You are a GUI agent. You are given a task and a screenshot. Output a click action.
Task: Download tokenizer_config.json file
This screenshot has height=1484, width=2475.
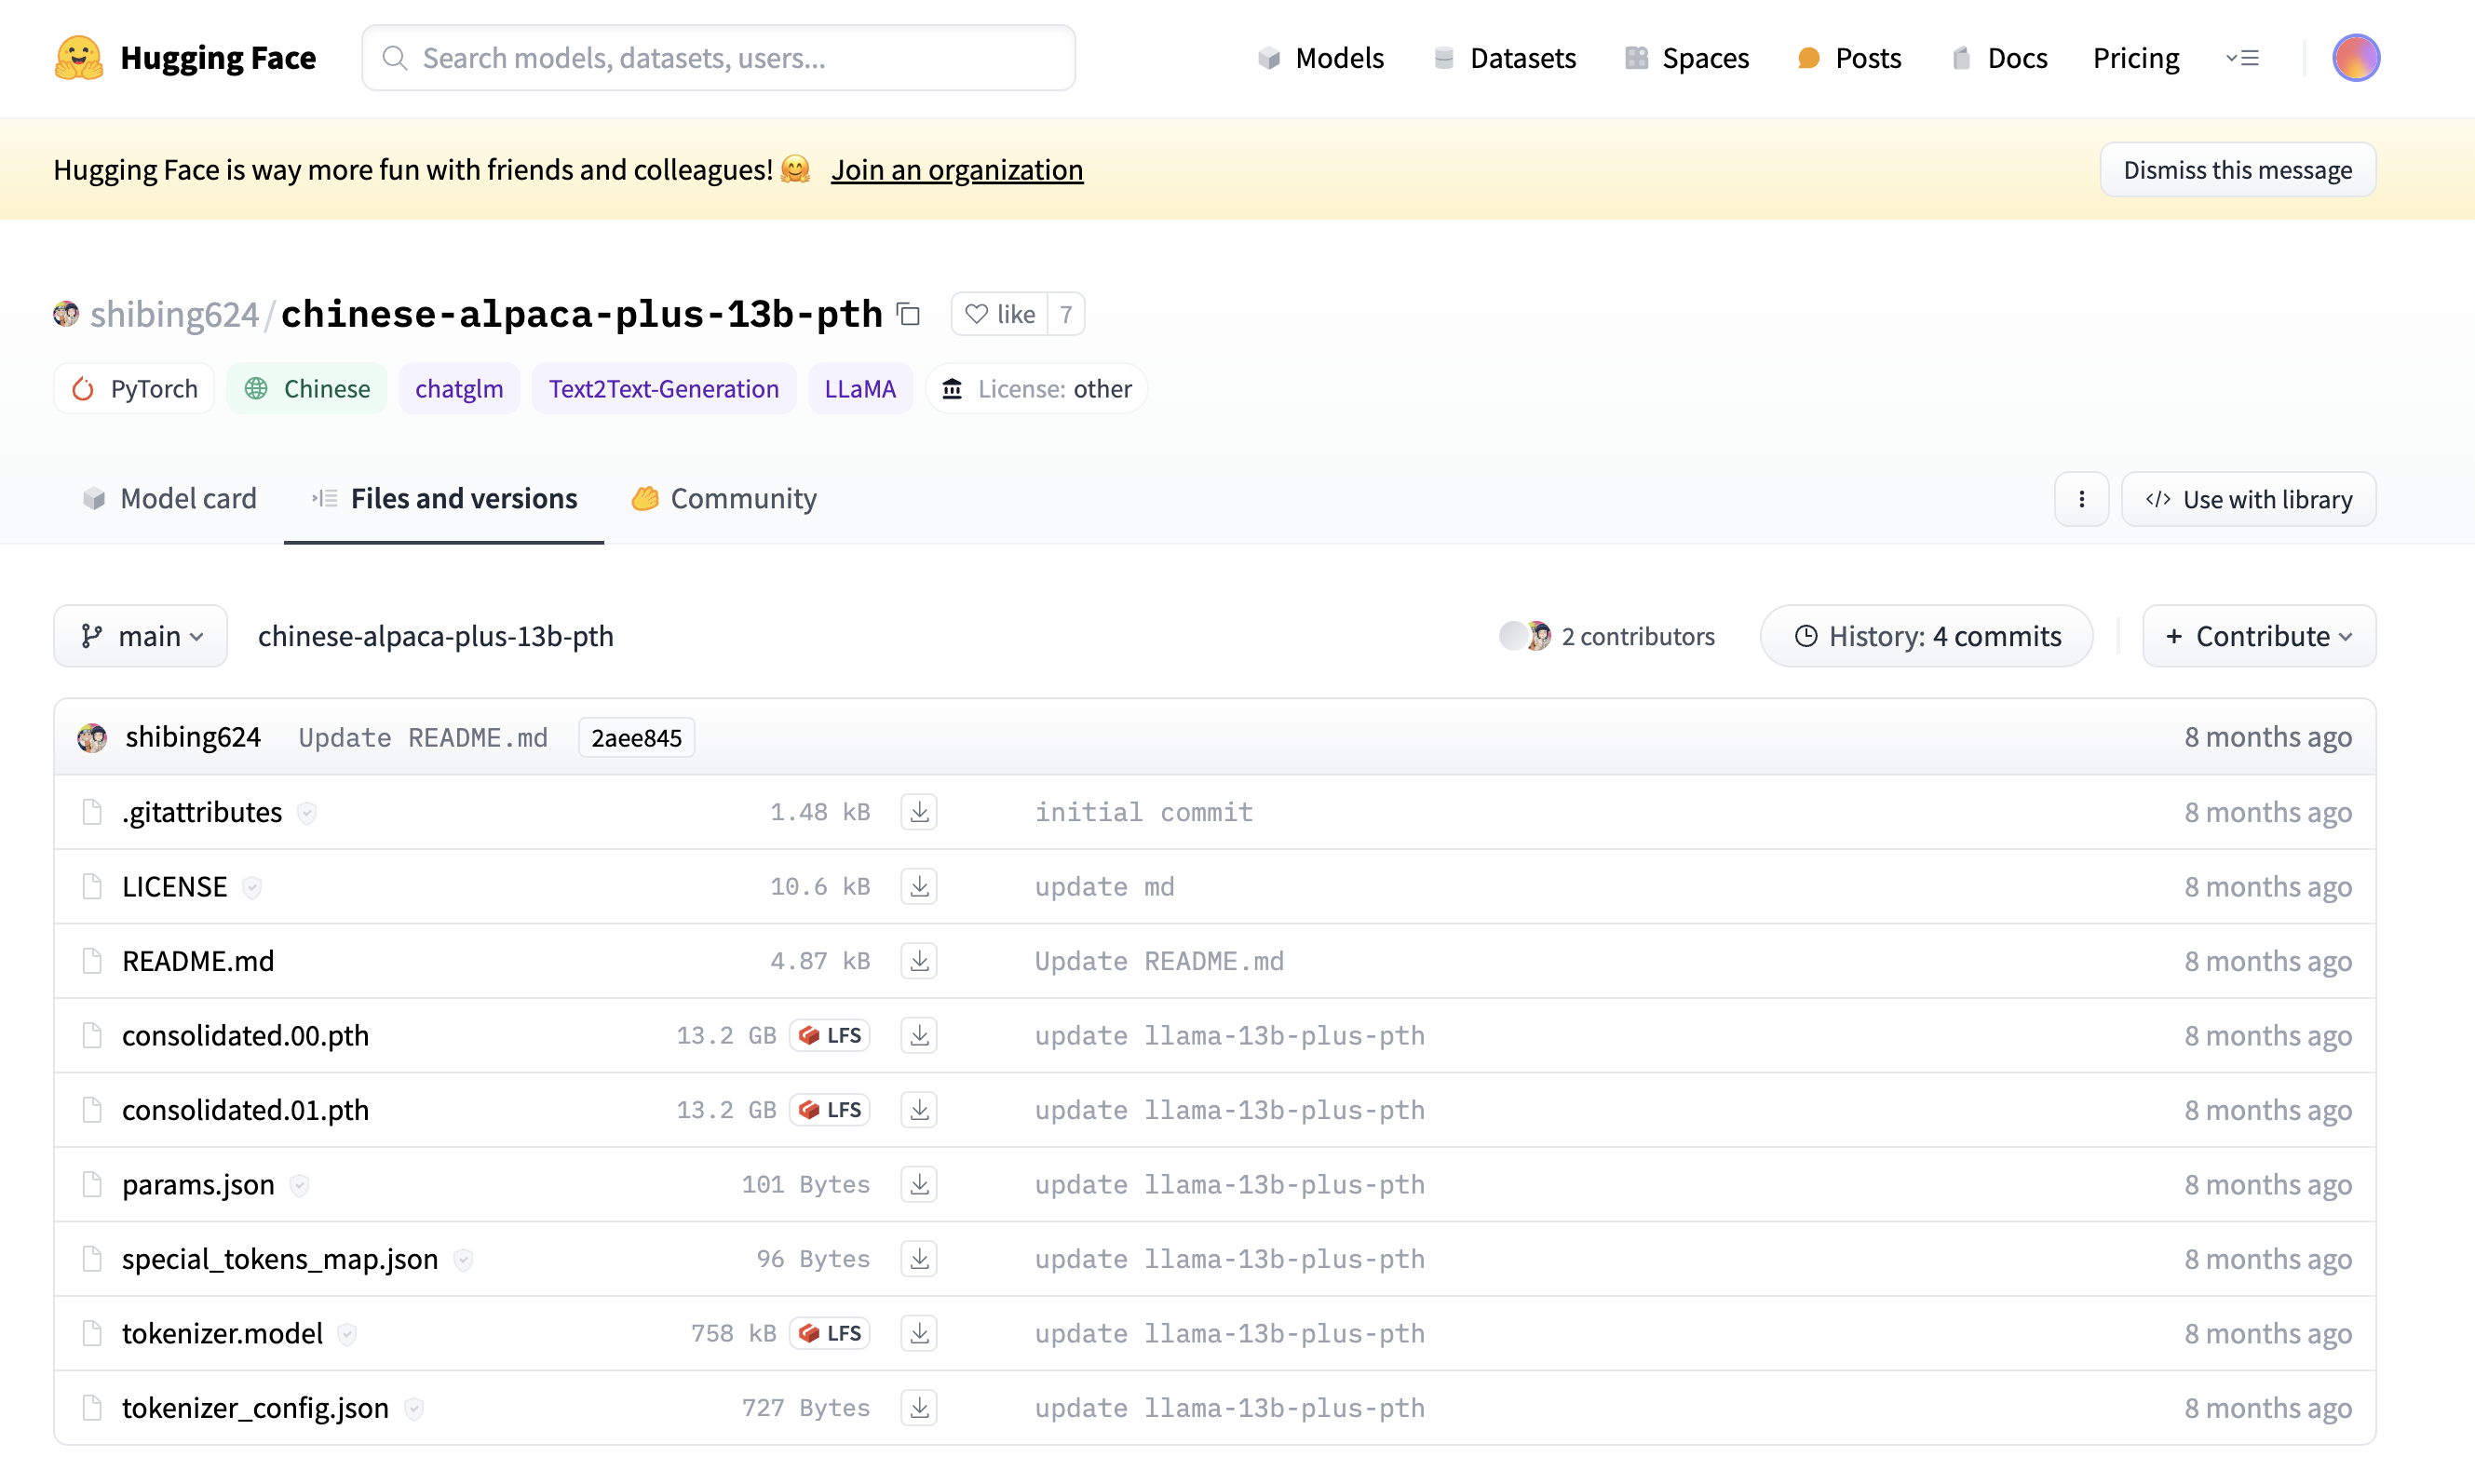coord(919,1408)
